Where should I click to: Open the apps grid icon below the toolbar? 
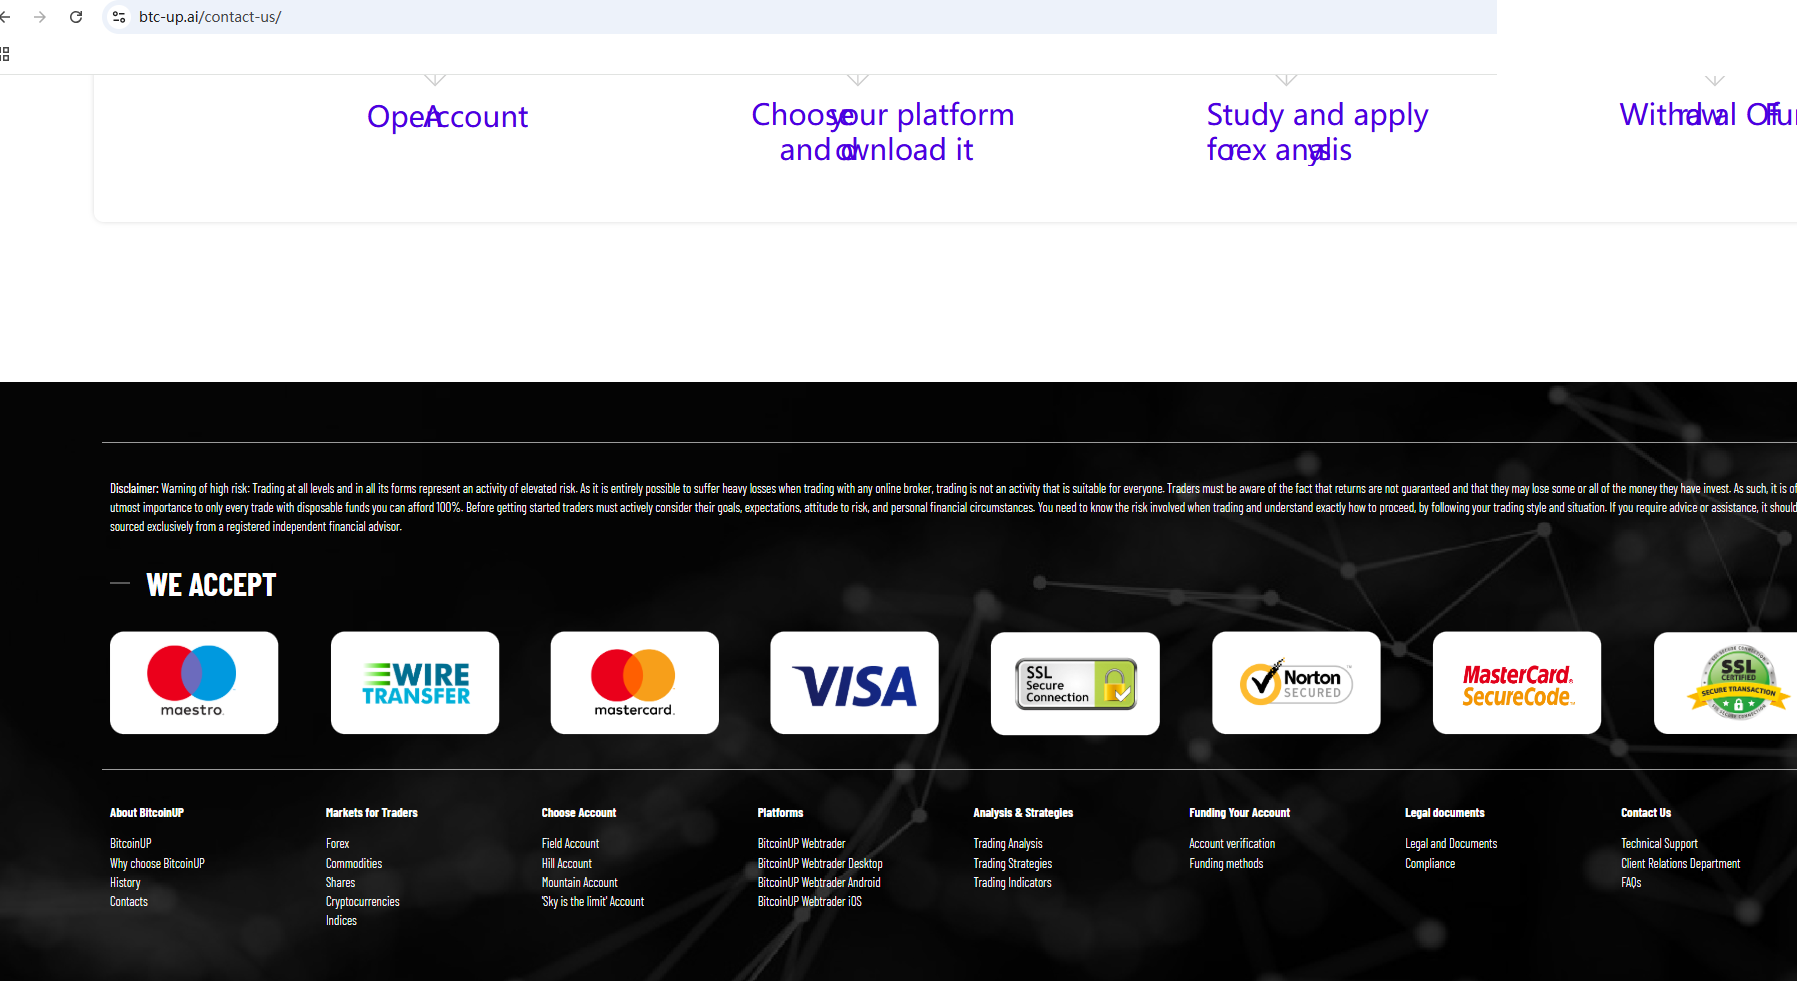5,54
